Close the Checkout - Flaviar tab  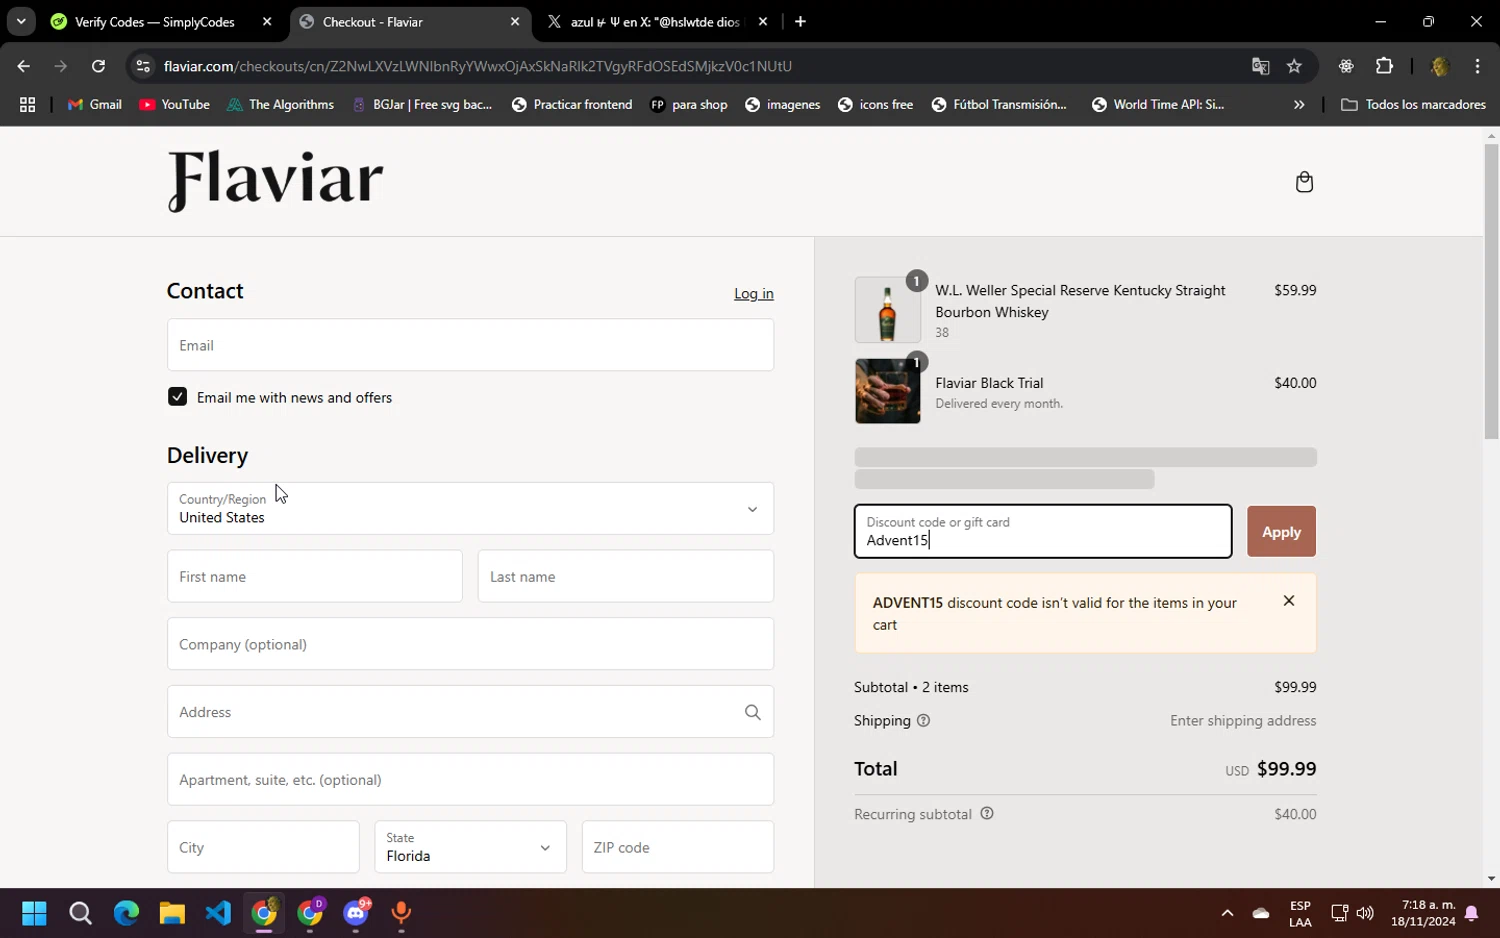click(515, 21)
